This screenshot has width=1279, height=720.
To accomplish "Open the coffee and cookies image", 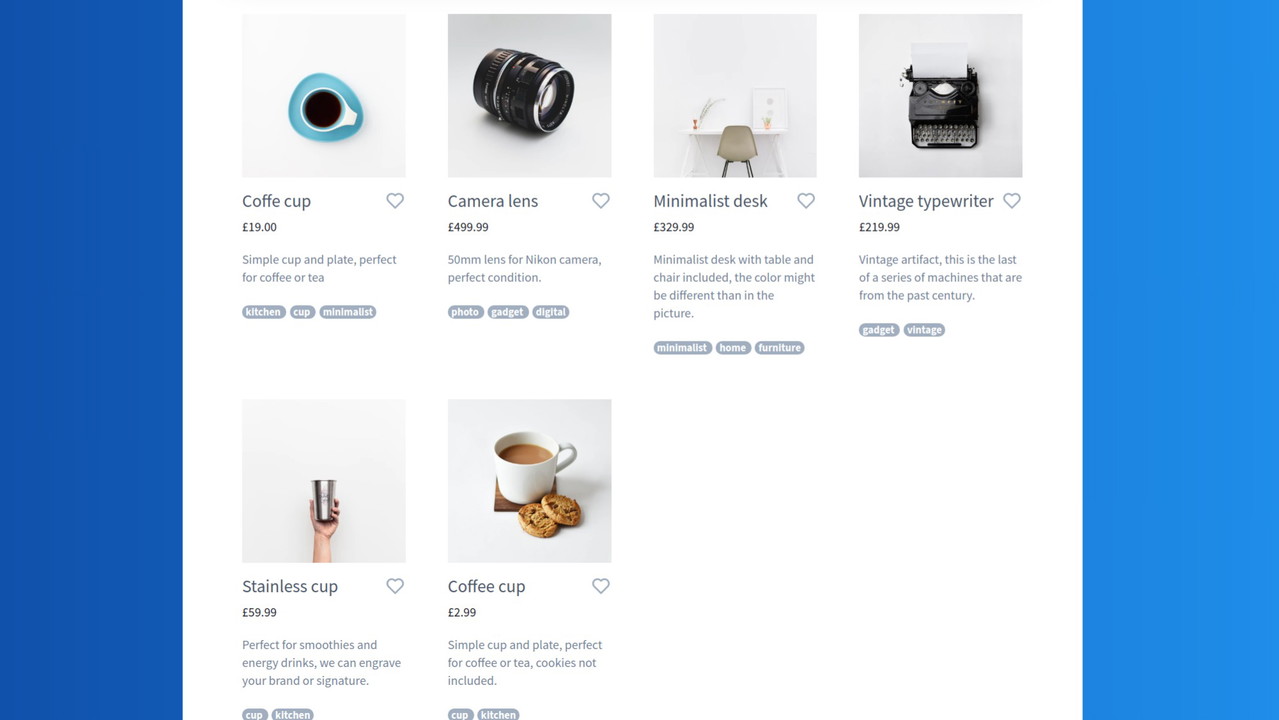I will [x=529, y=481].
